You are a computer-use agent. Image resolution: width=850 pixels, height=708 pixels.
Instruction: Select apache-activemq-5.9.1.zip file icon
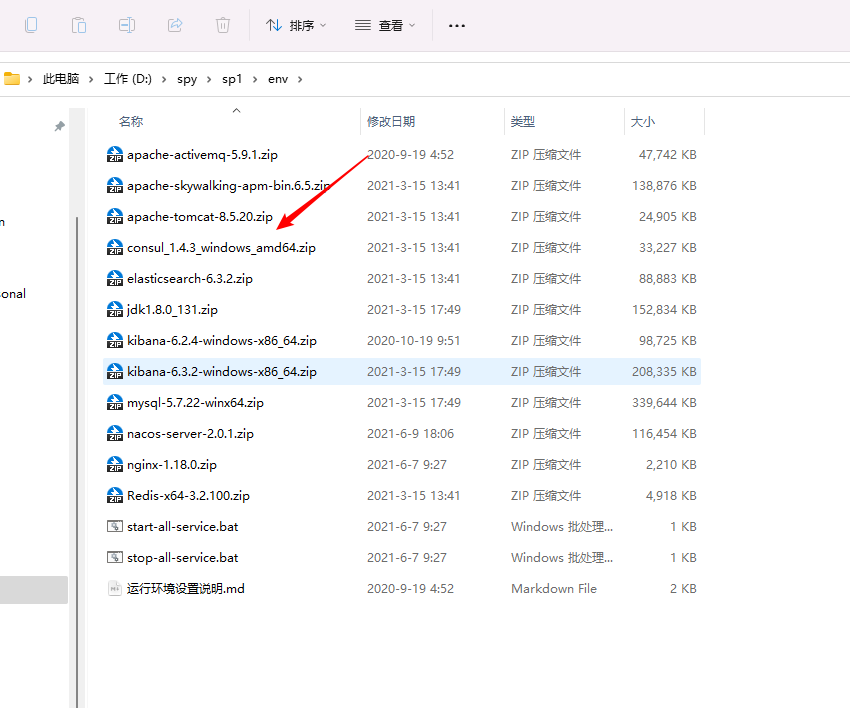pos(115,155)
